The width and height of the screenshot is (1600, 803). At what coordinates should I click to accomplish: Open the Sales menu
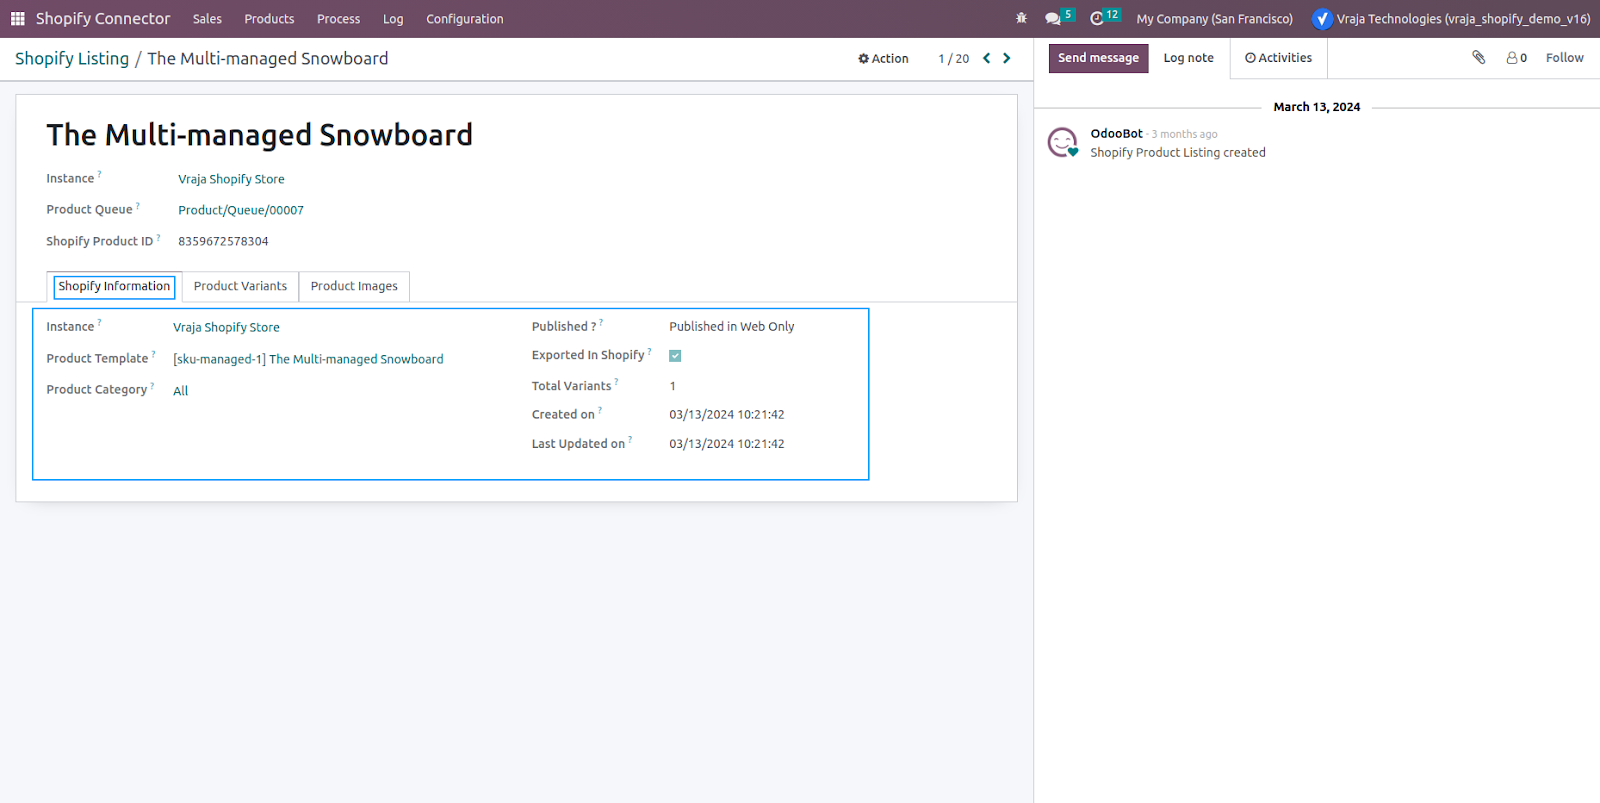207,19
